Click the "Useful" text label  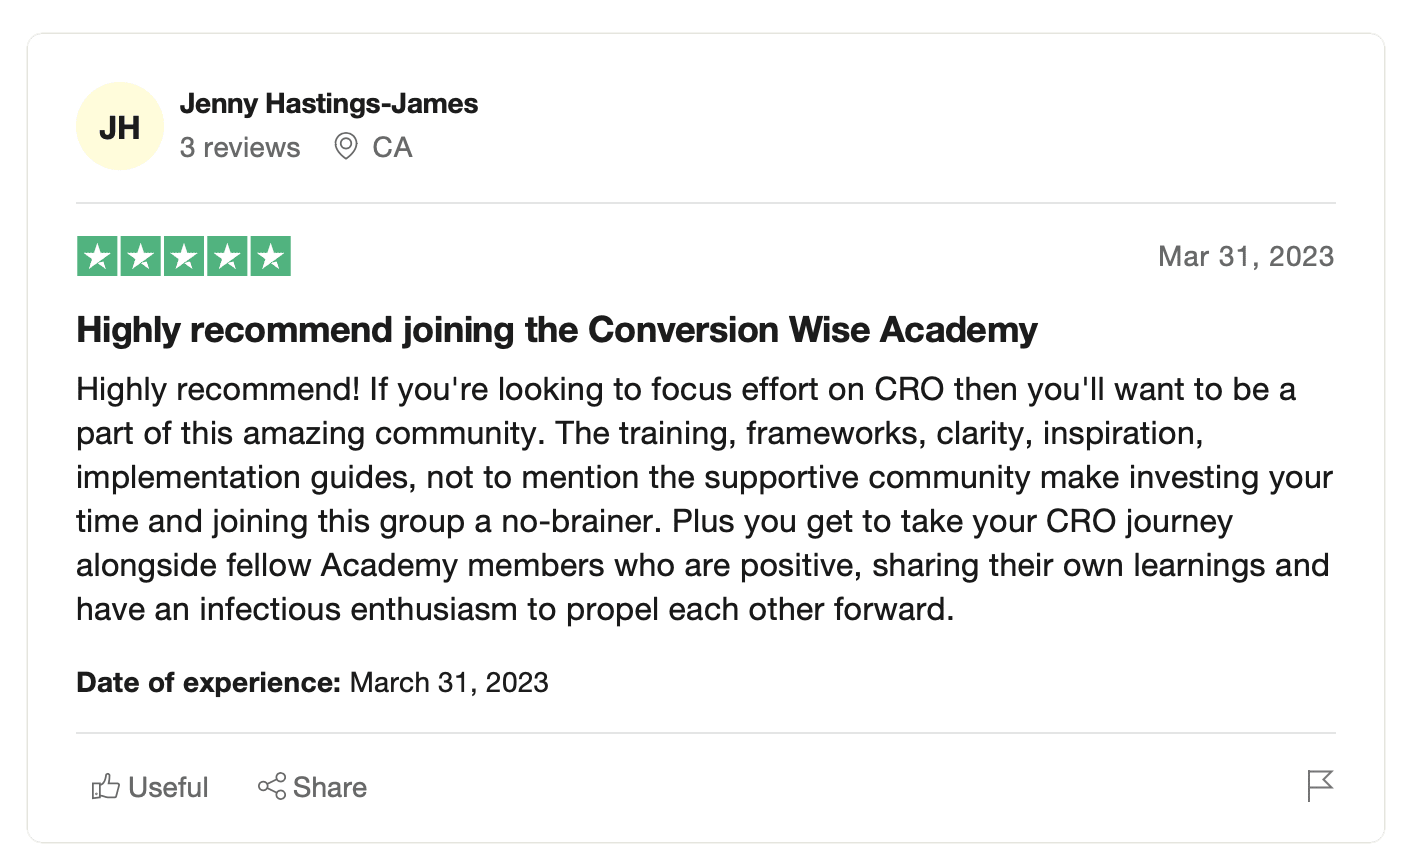[x=169, y=788]
